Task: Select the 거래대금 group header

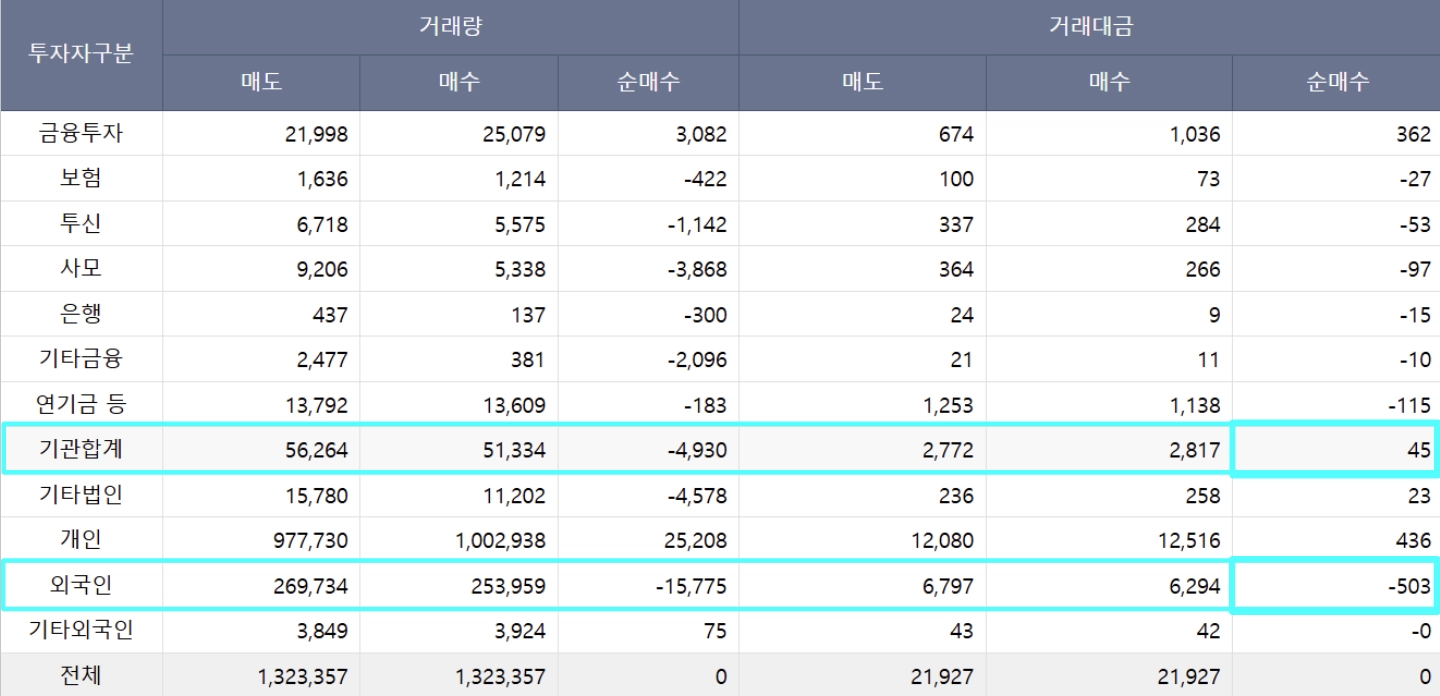Action: [x=1089, y=27]
